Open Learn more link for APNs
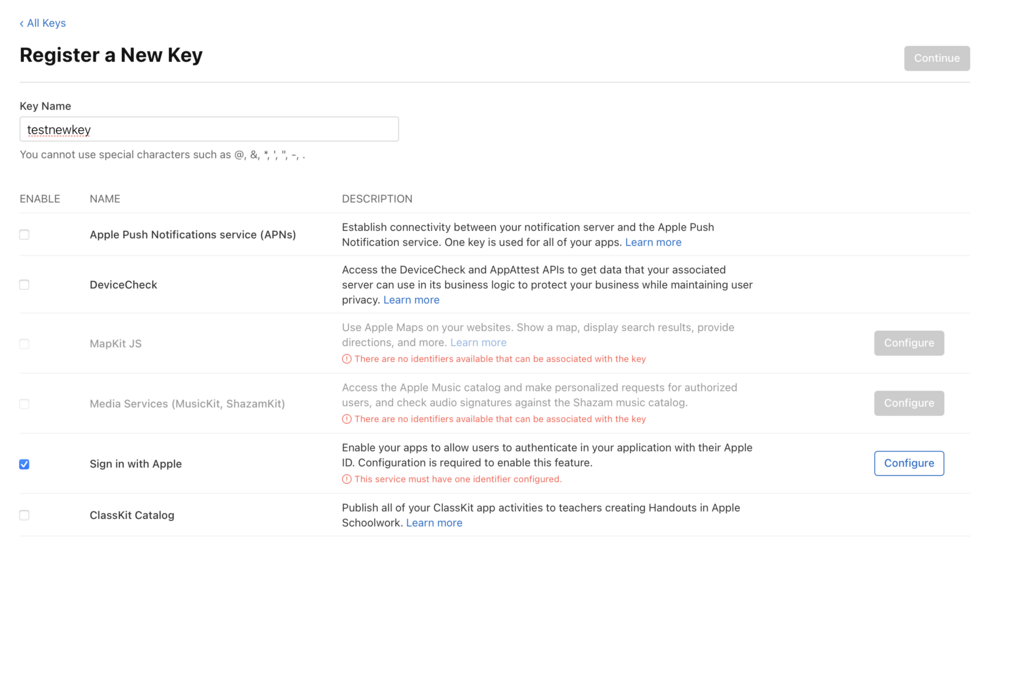The image size is (1024, 673). pyautogui.click(x=653, y=242)
